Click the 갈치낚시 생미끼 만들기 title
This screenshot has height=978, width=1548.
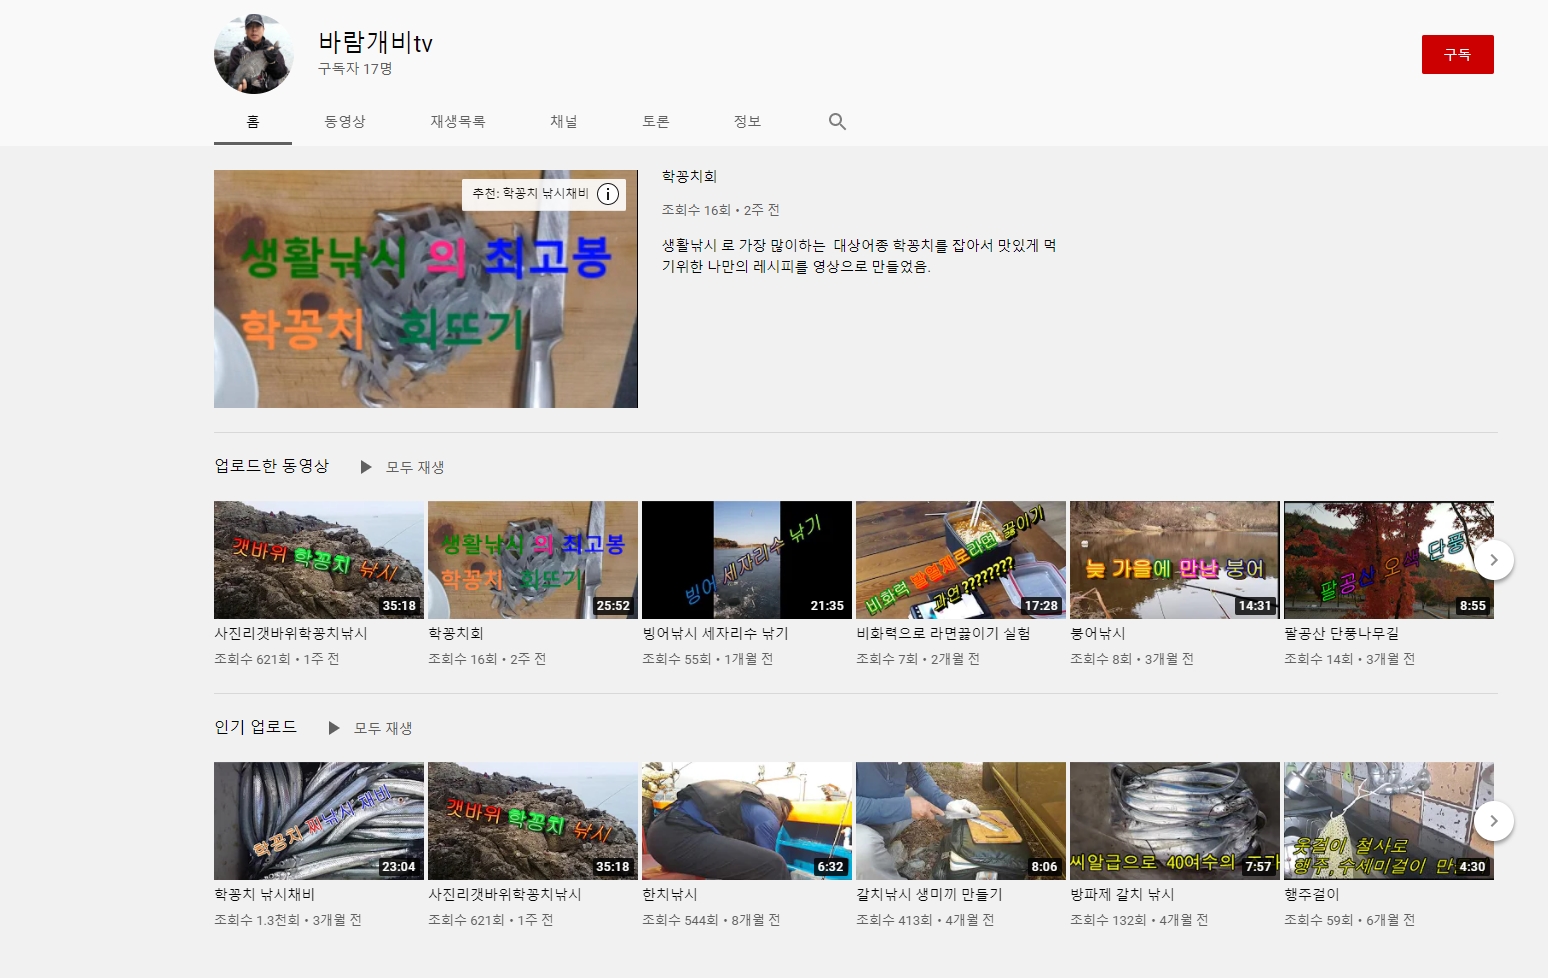[929, 895]
